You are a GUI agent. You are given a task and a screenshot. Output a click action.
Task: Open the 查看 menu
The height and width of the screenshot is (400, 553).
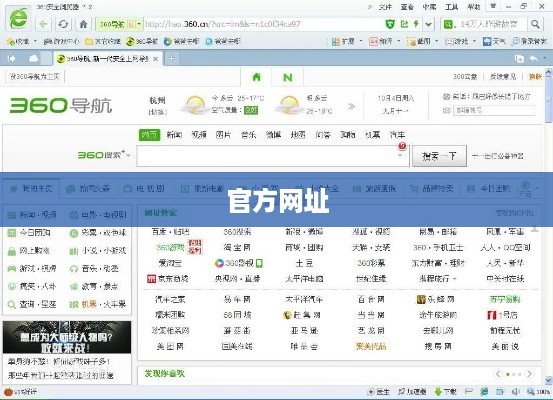(407, 7)
